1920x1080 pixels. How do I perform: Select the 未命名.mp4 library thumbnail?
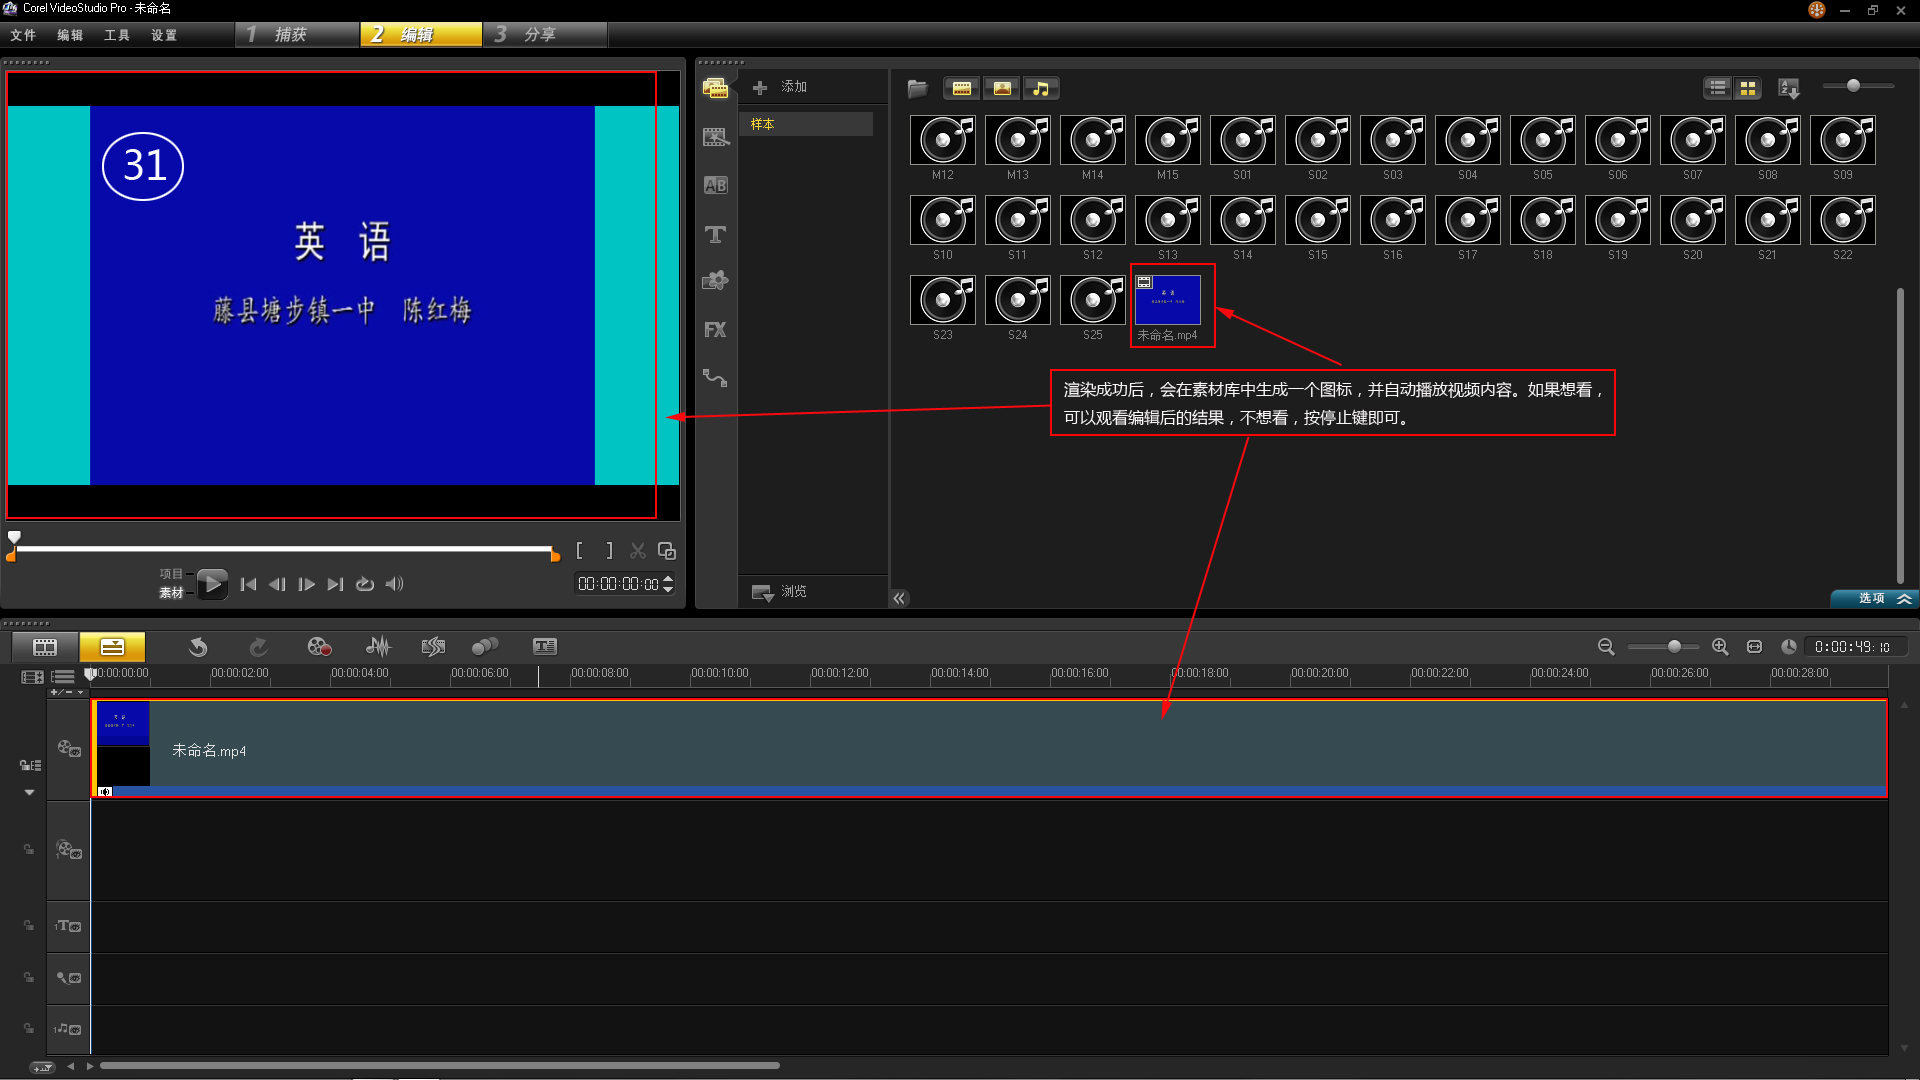pyautogui.click(x=1168, y=301)
